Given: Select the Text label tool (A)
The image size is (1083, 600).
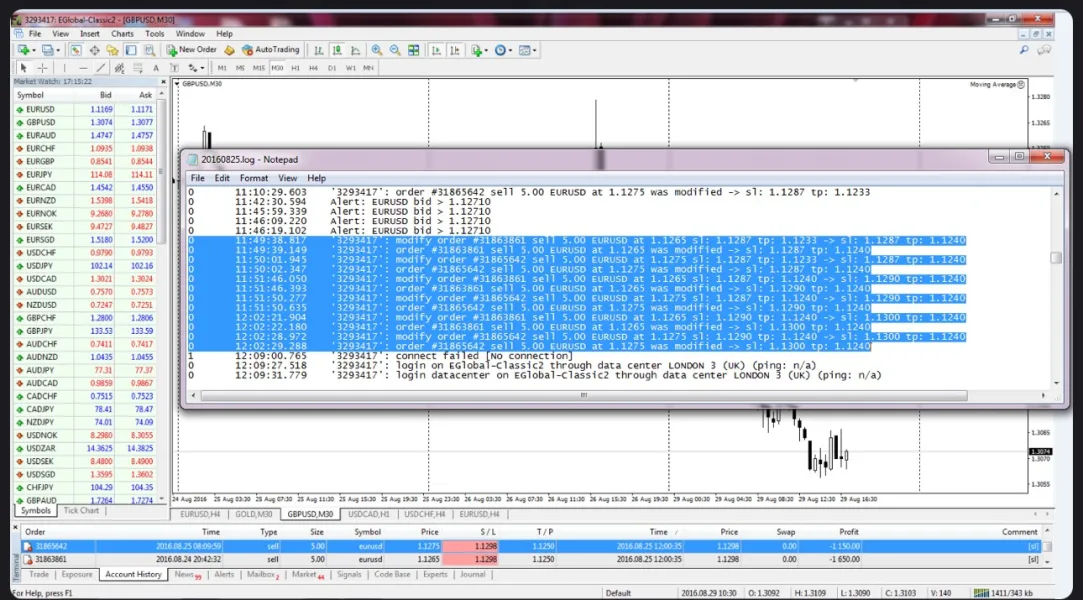Looking at the screenshot, I should tap(157, 68).
